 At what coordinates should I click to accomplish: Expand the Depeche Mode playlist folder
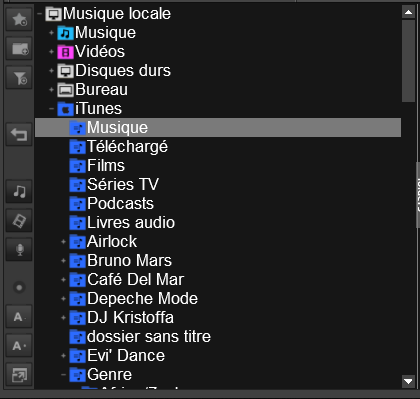pos(63,299)
